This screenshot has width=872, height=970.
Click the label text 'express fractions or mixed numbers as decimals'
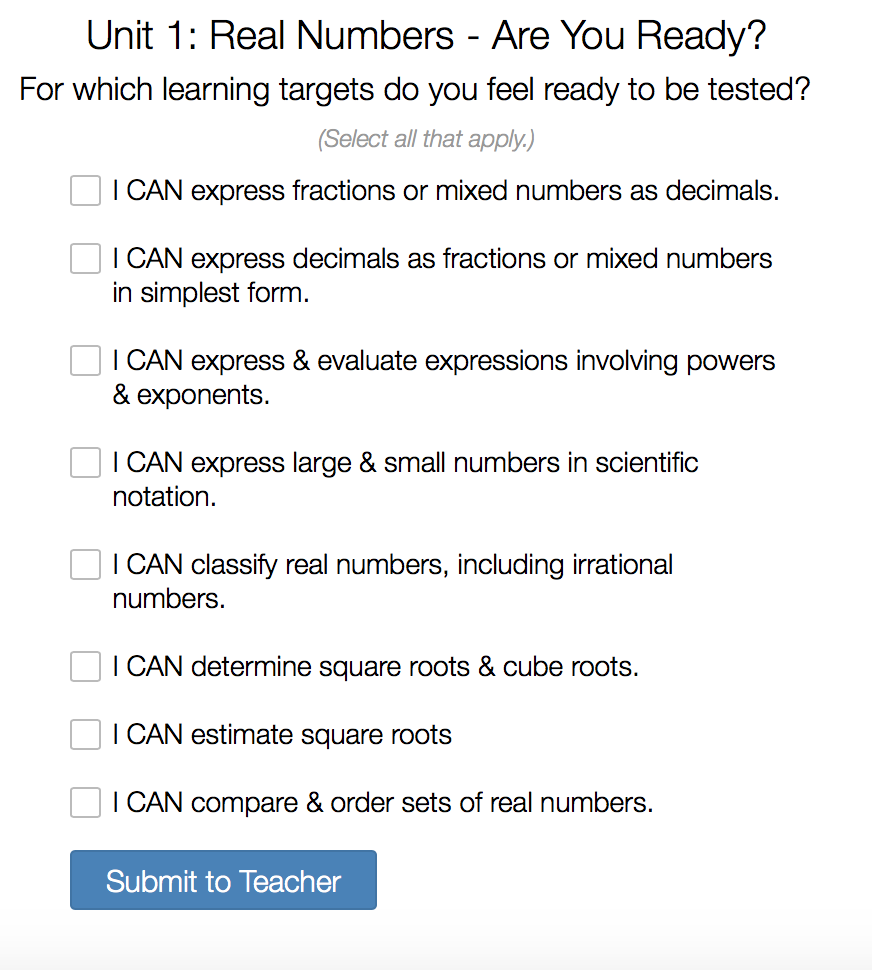click(x=445, y=190)
